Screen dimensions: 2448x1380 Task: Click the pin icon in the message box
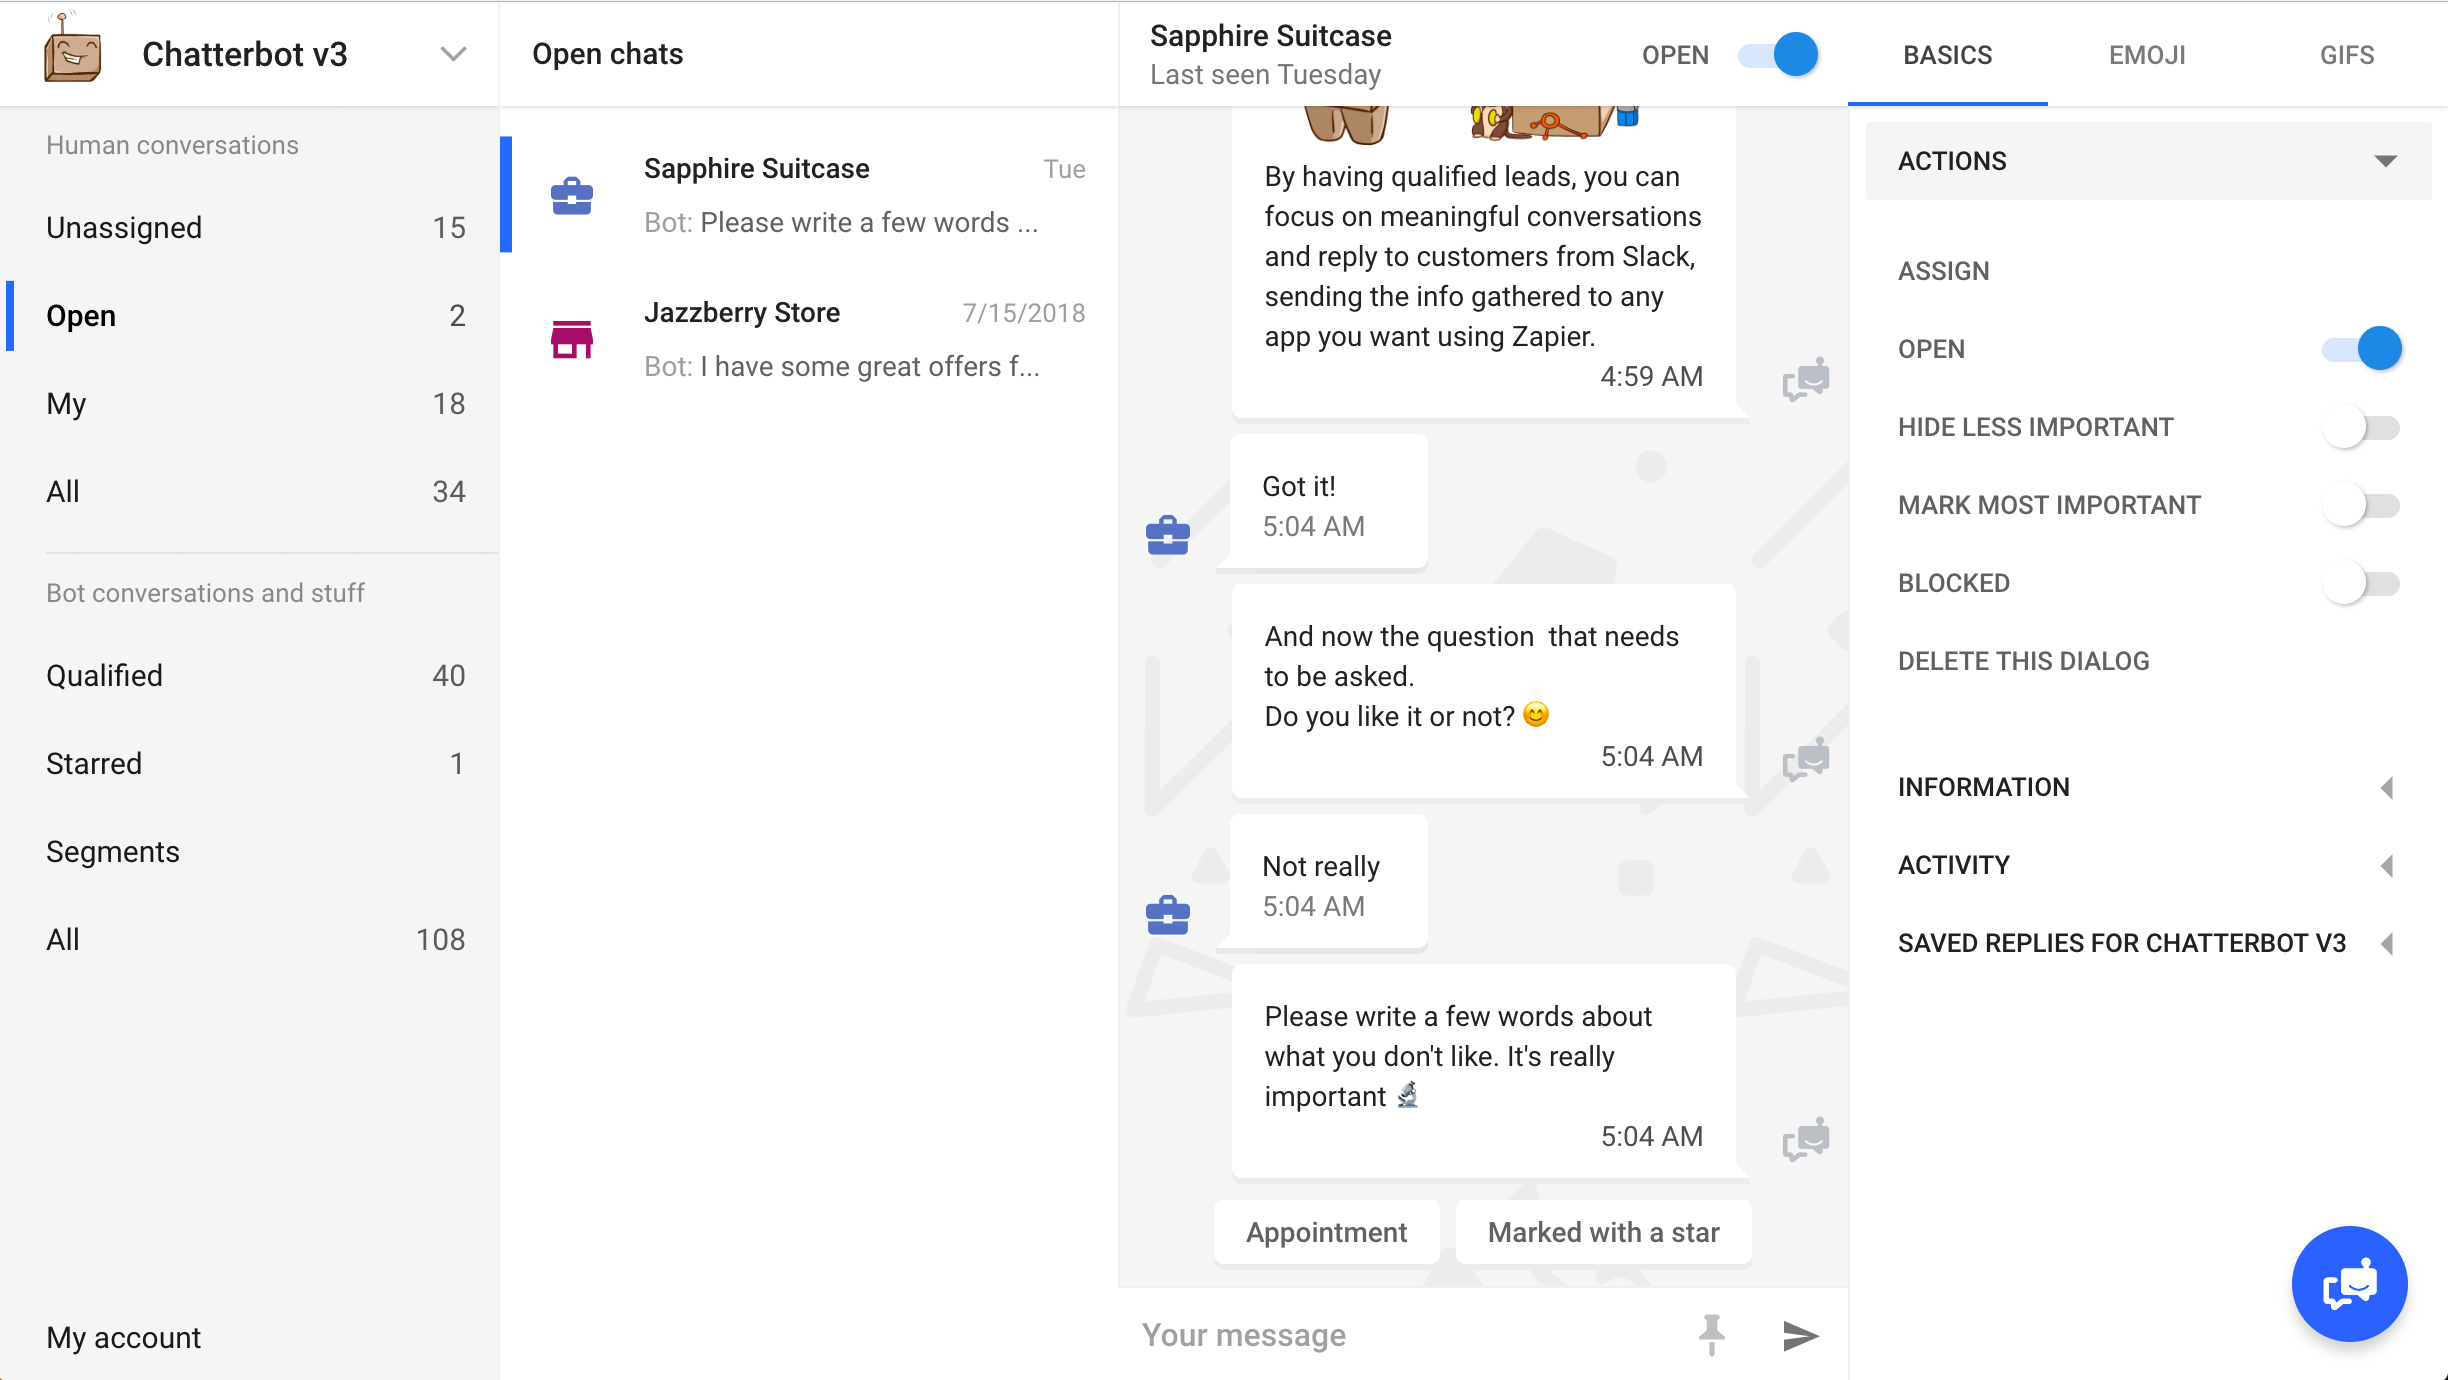pos(1712,1334)
